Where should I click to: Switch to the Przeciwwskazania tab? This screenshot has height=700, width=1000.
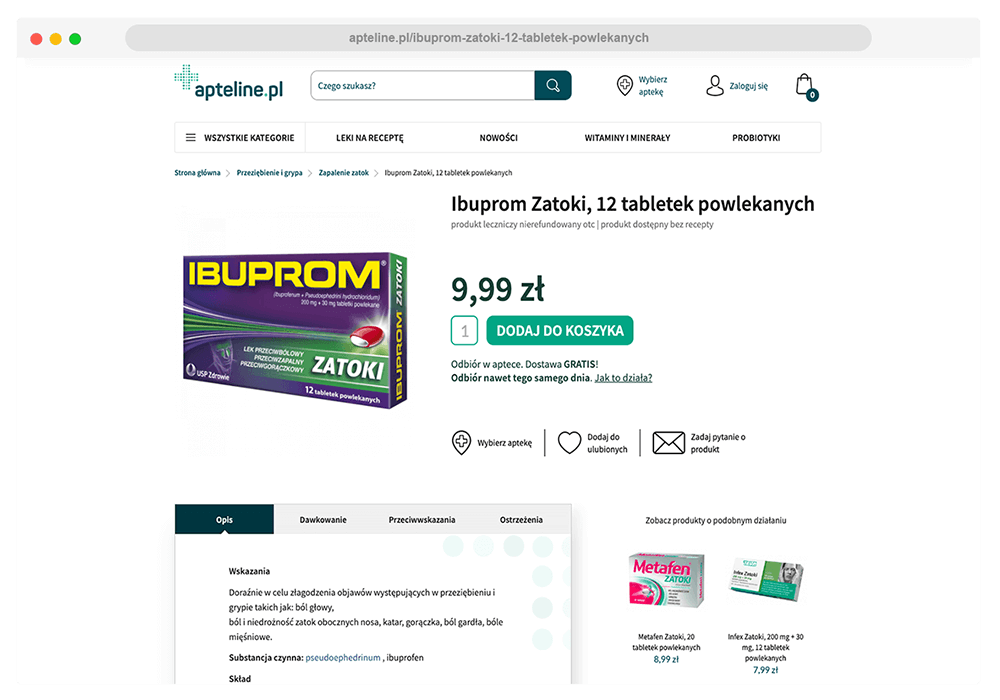[422, 520]
